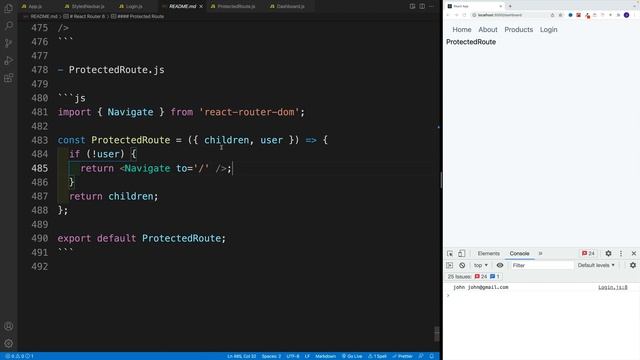Screen dimensions: 640x360
Task: Open the Run and Debug view
Action: 8,60
